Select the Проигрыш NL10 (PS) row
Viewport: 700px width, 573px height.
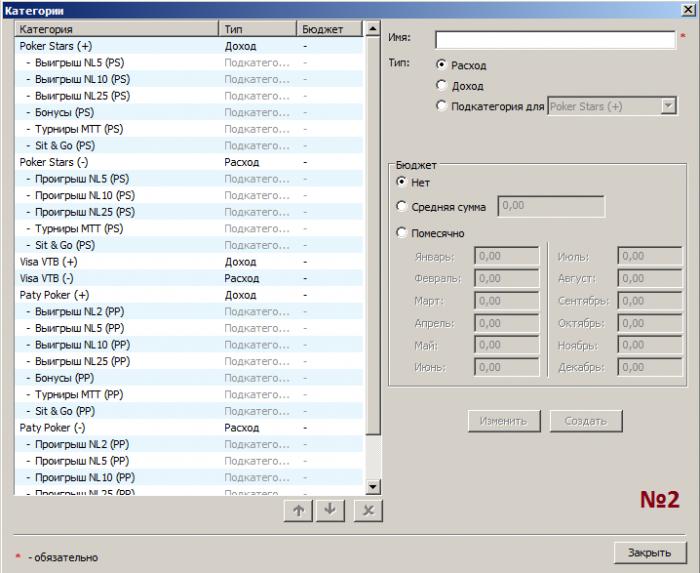pyautogui.click(x=189, y=195)
